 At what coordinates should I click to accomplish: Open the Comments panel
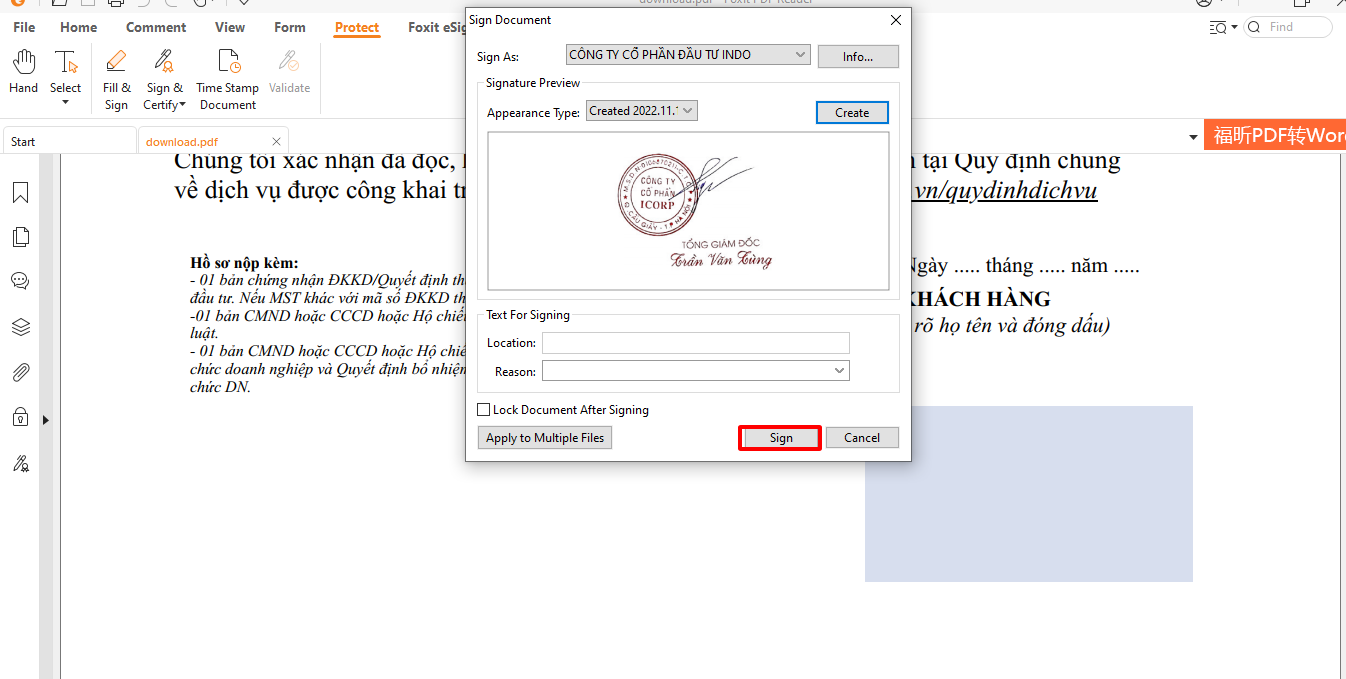20,281
